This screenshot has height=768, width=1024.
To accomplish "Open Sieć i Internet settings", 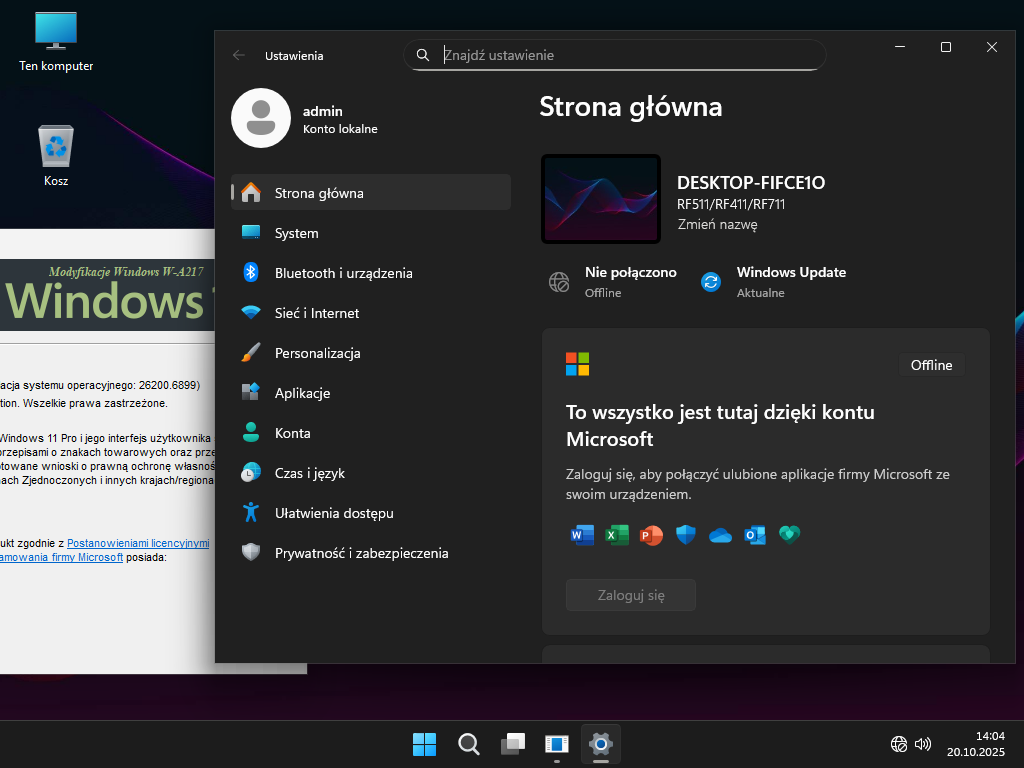I will [317, 313].
